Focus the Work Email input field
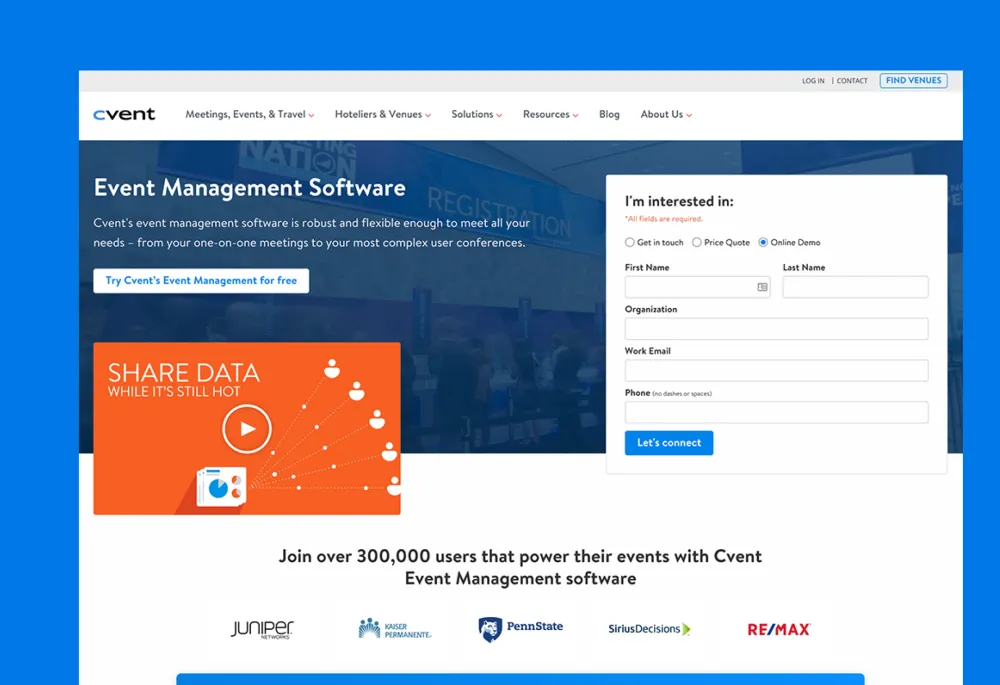Screen dimensions: 1000x685 (x=776, y=370)
